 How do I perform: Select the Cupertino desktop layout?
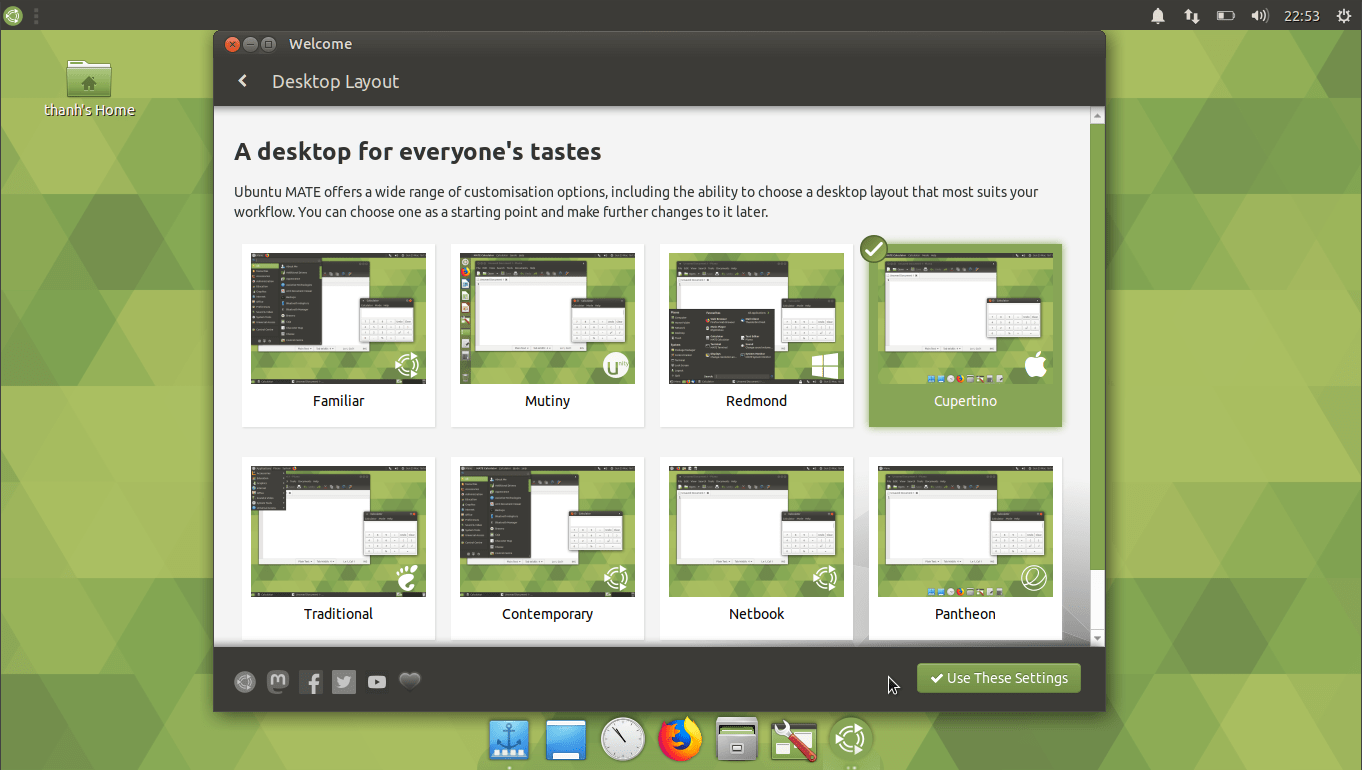coord(964,318)
